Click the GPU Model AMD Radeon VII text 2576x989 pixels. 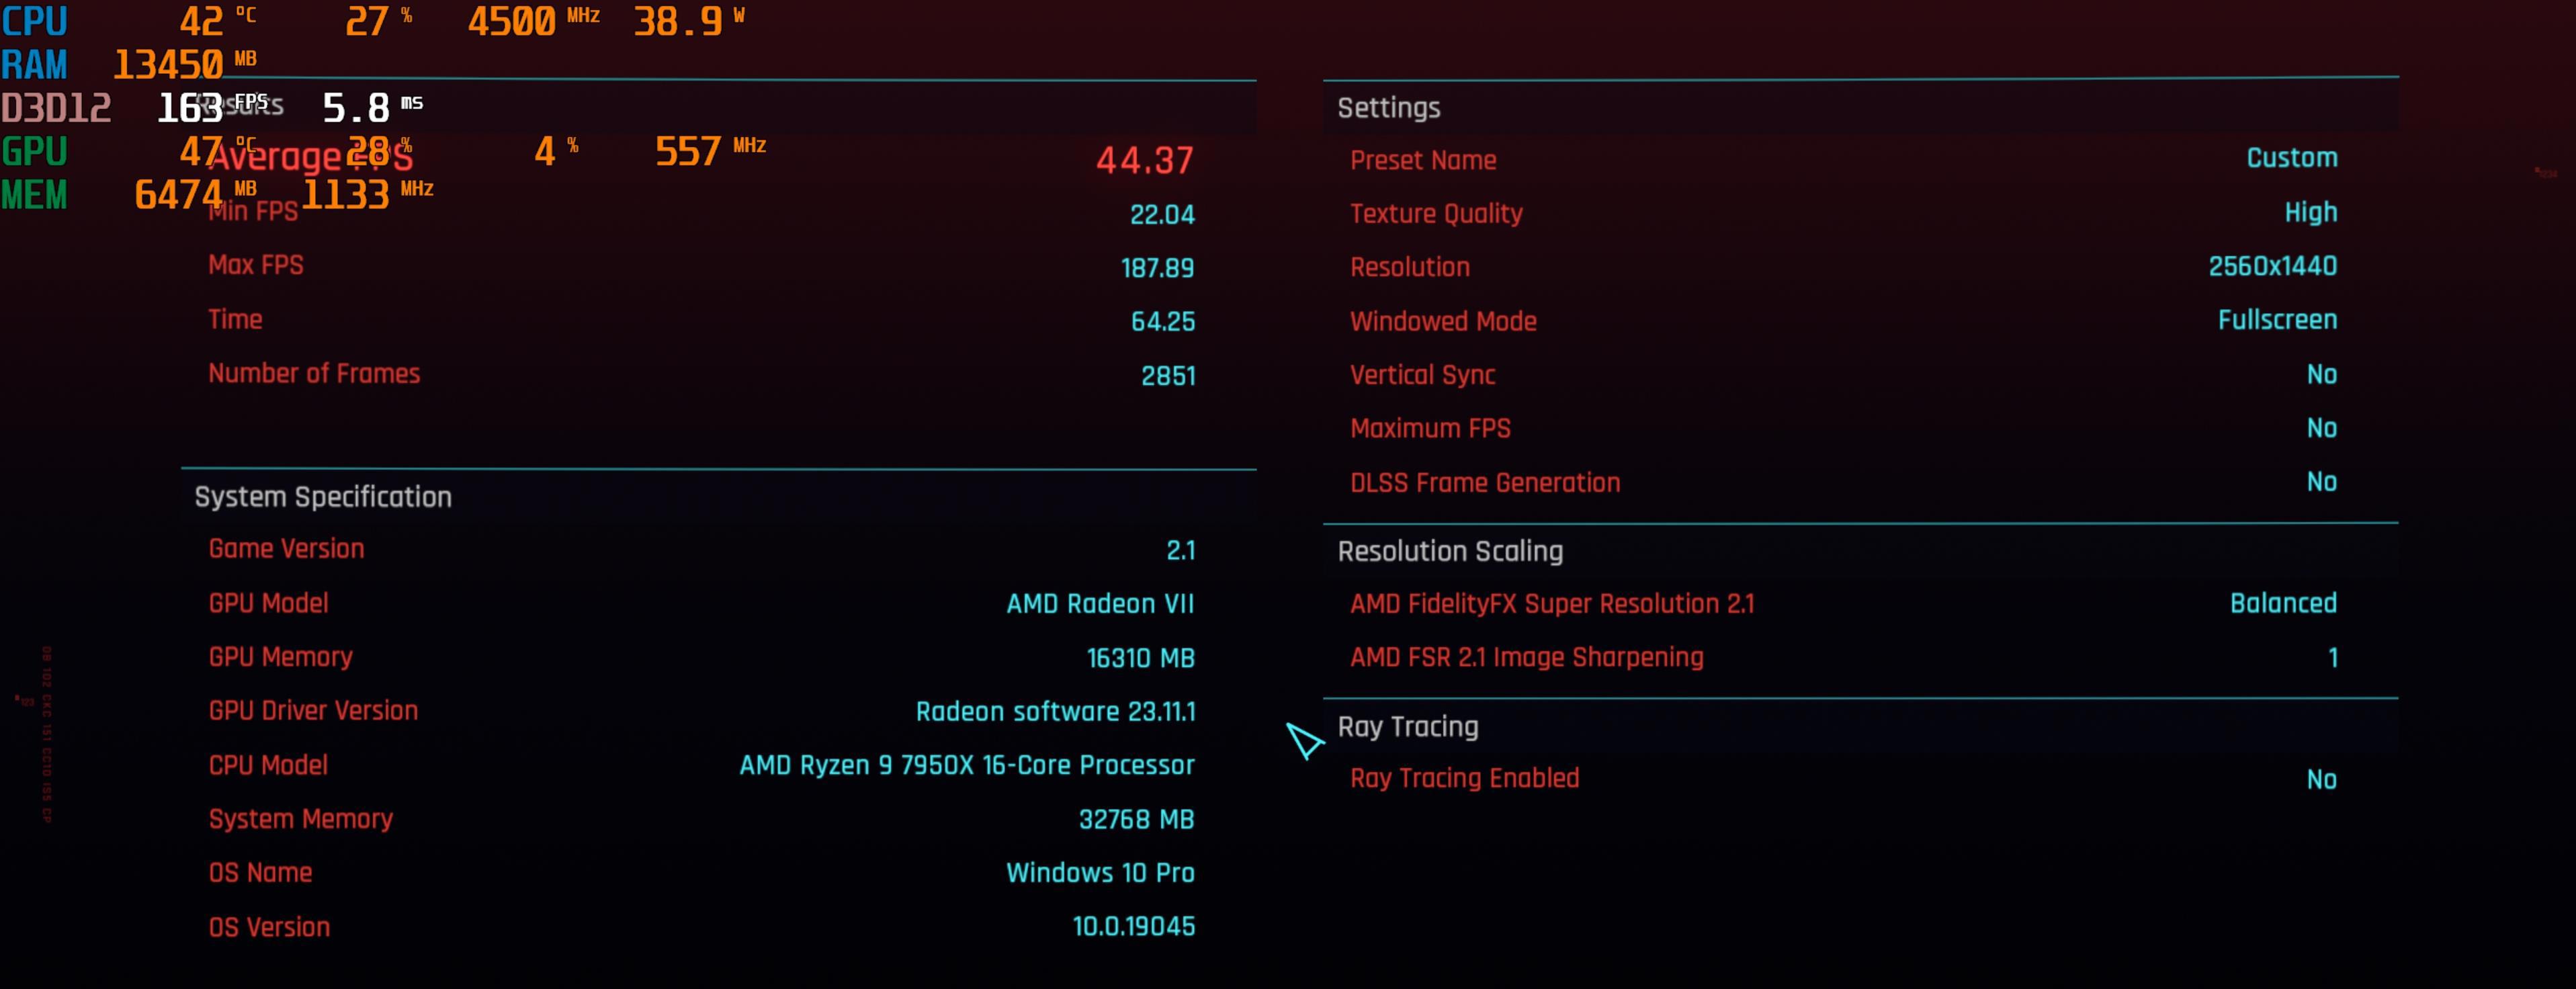coord(1100,604)
